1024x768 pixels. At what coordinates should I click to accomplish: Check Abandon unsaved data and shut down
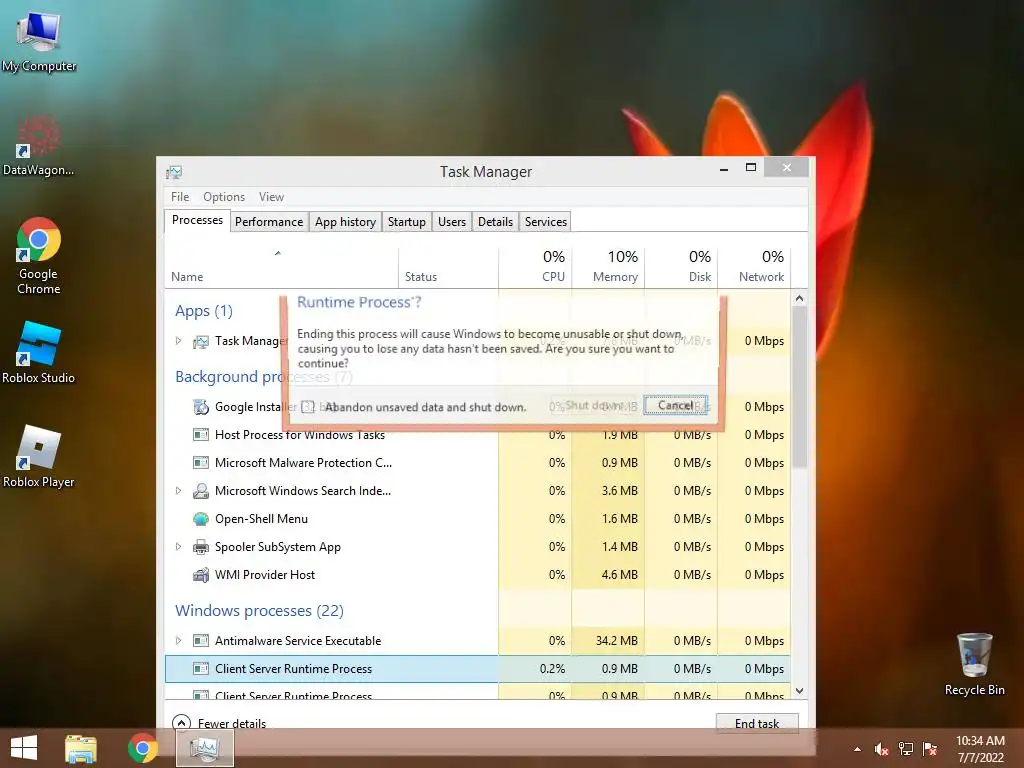308,407
